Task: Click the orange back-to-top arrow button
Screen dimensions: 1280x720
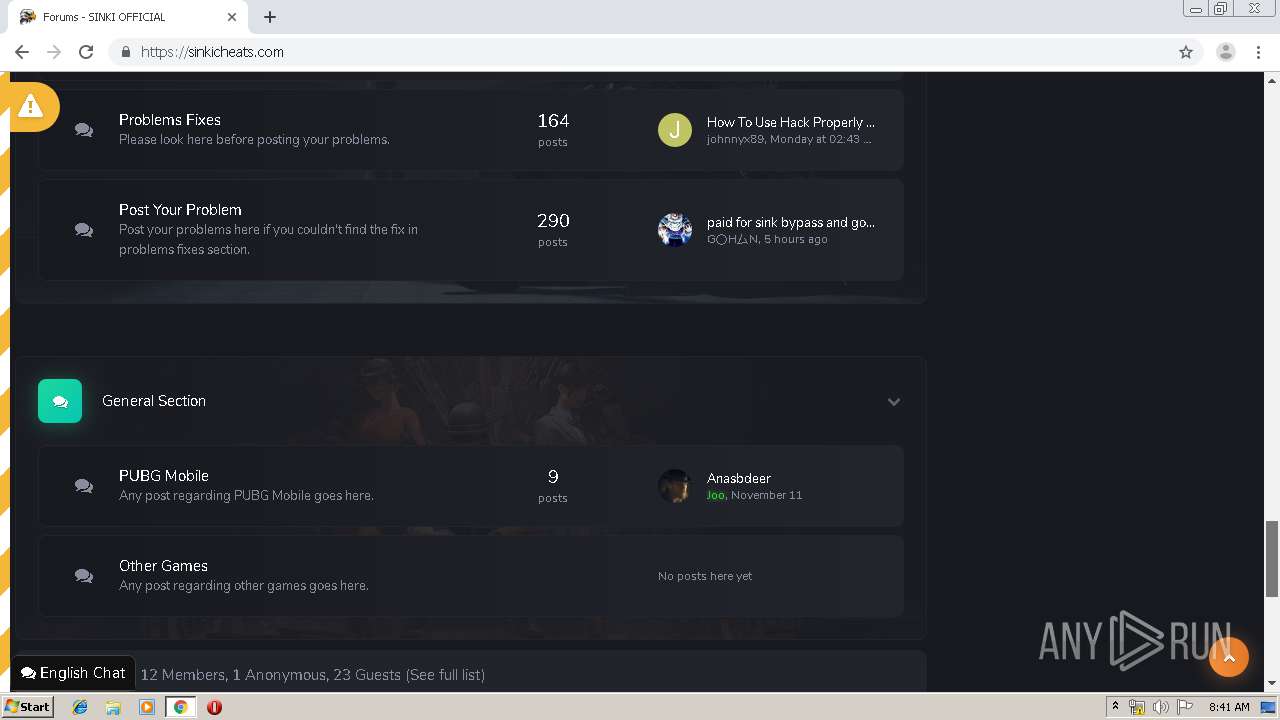Action: 1229,657
